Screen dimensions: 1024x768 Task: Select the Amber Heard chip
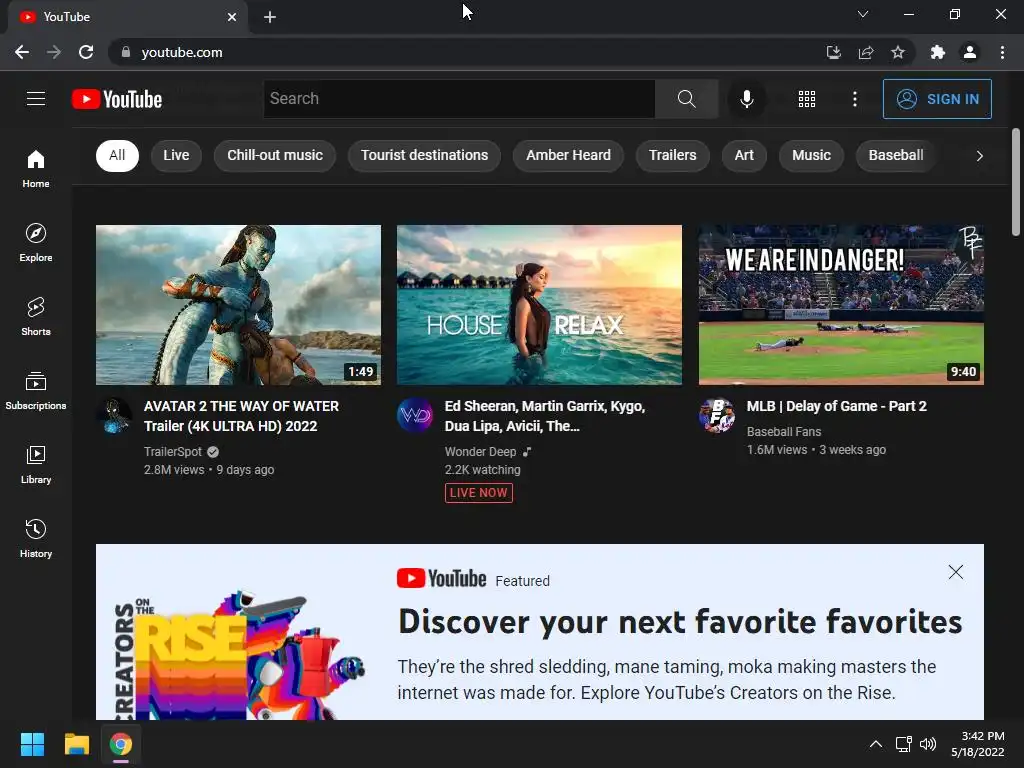568,155
